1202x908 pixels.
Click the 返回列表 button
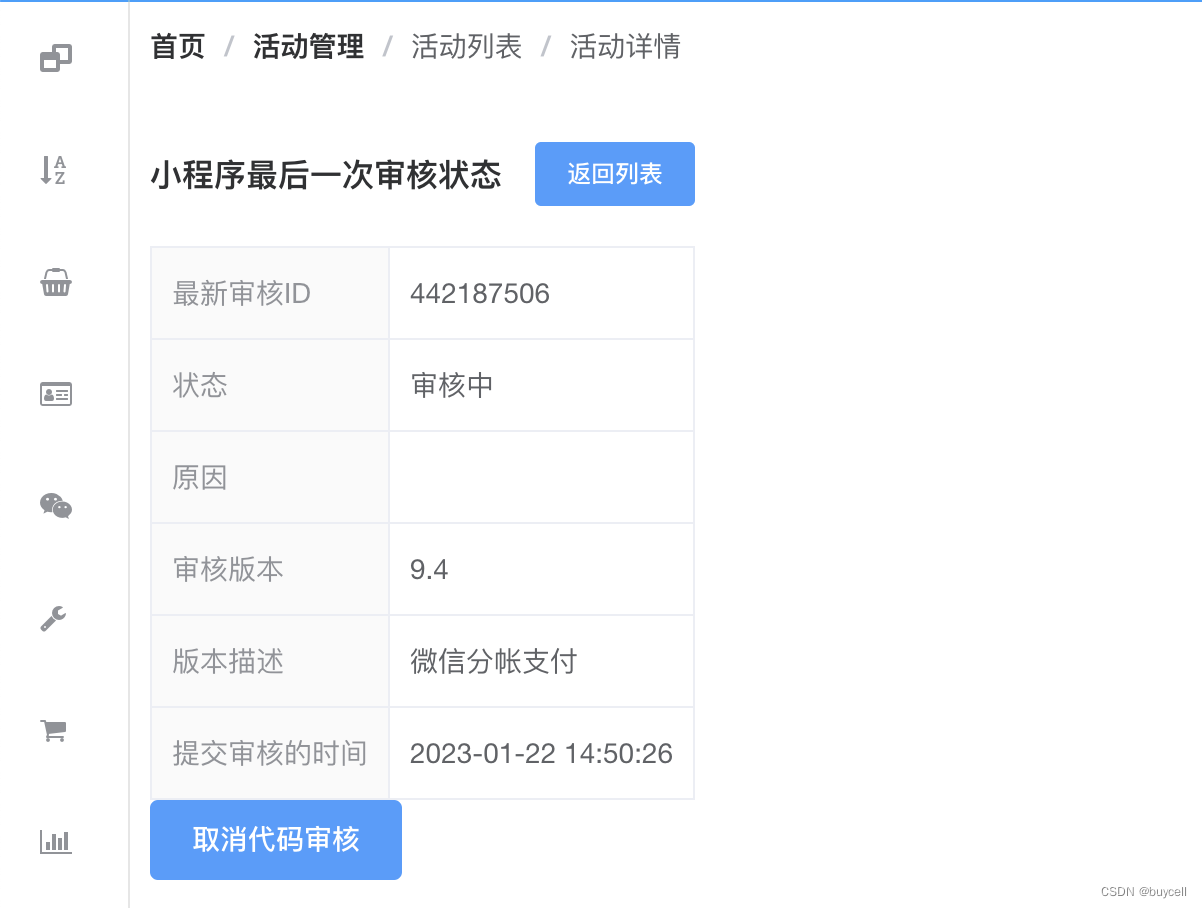pyautogui.click(x=615, y=174)
